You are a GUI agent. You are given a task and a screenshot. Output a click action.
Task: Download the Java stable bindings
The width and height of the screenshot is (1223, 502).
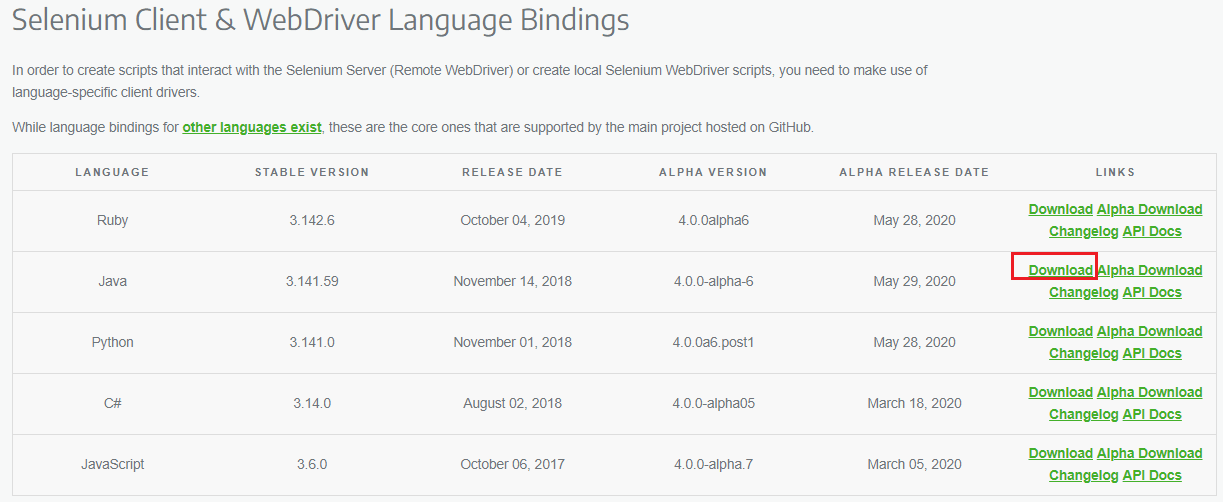[1060, 270]
